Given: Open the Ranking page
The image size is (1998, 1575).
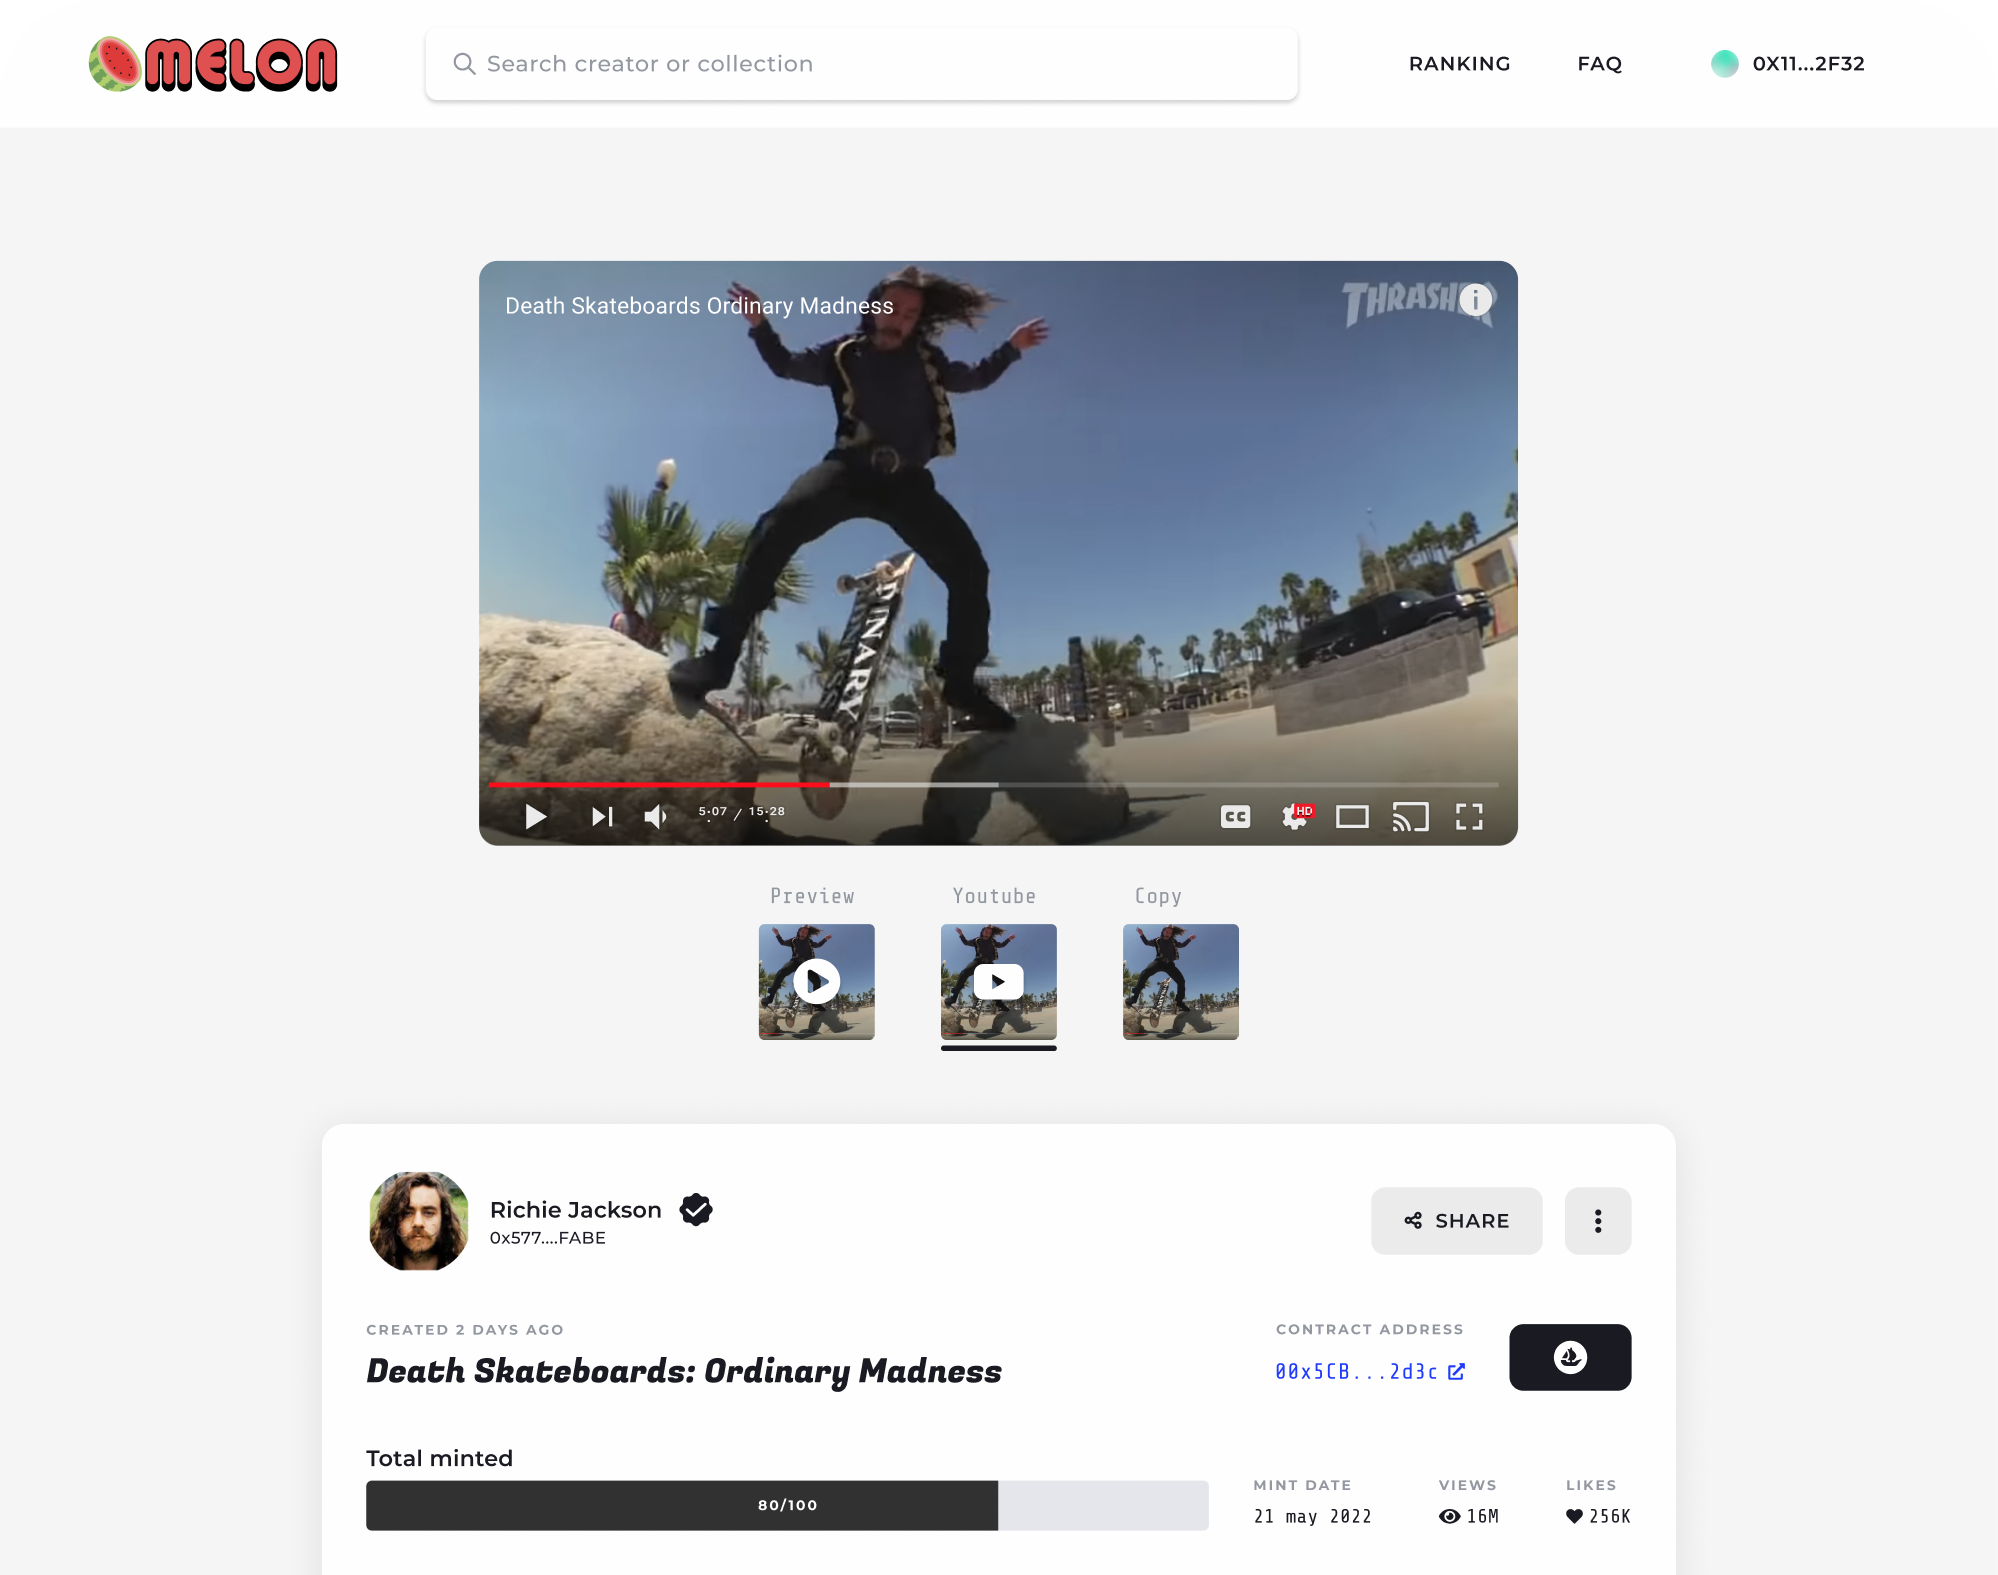Looking at the screenshot, I should click(x=1459, y=64).
